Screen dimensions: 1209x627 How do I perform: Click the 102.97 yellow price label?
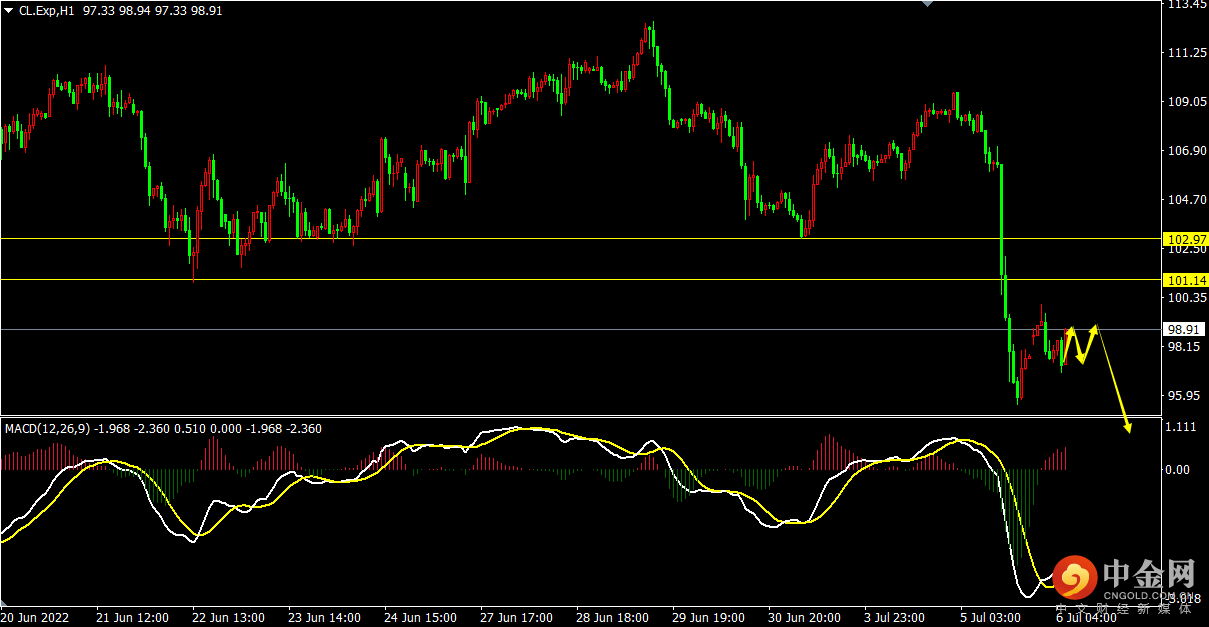click(x=1186, y=239)
